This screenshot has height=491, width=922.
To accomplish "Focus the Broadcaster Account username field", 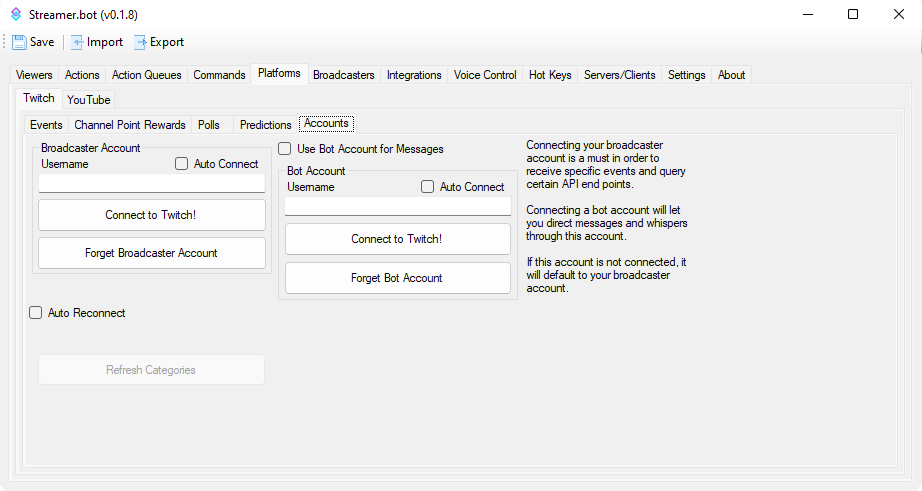I will pos(152,183).
